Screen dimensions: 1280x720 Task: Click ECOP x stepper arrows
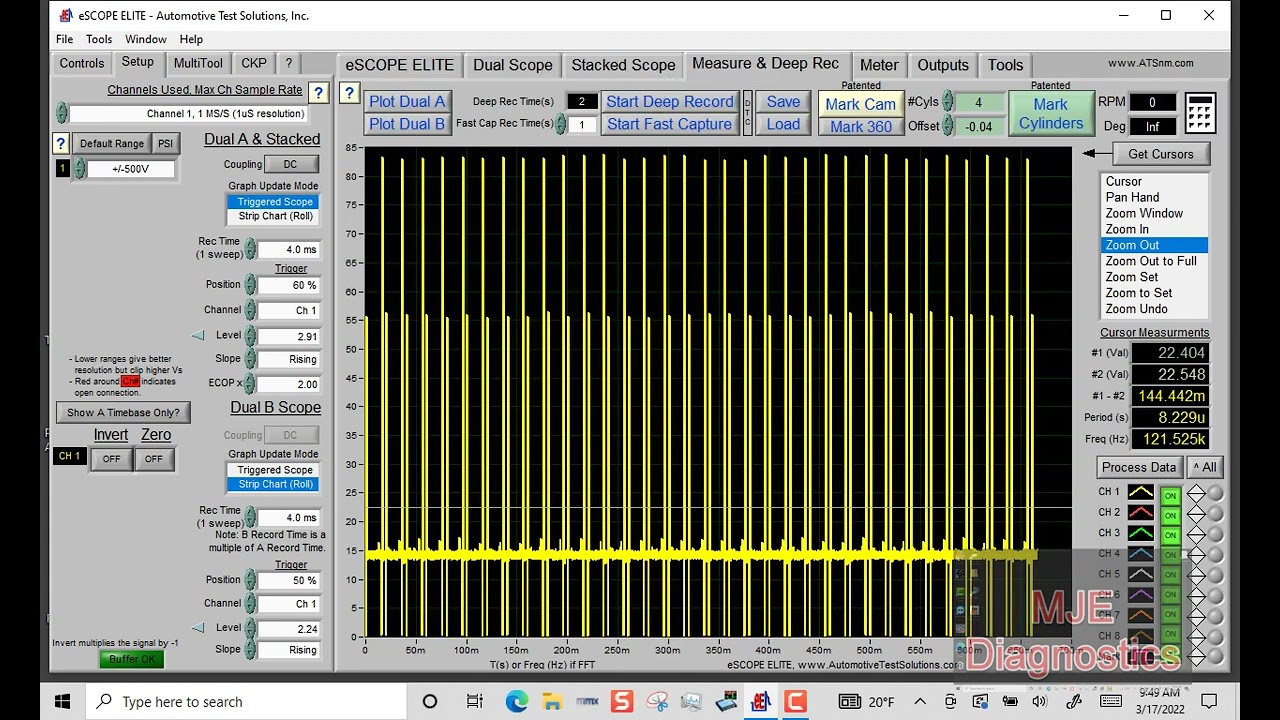coord(251,383)
